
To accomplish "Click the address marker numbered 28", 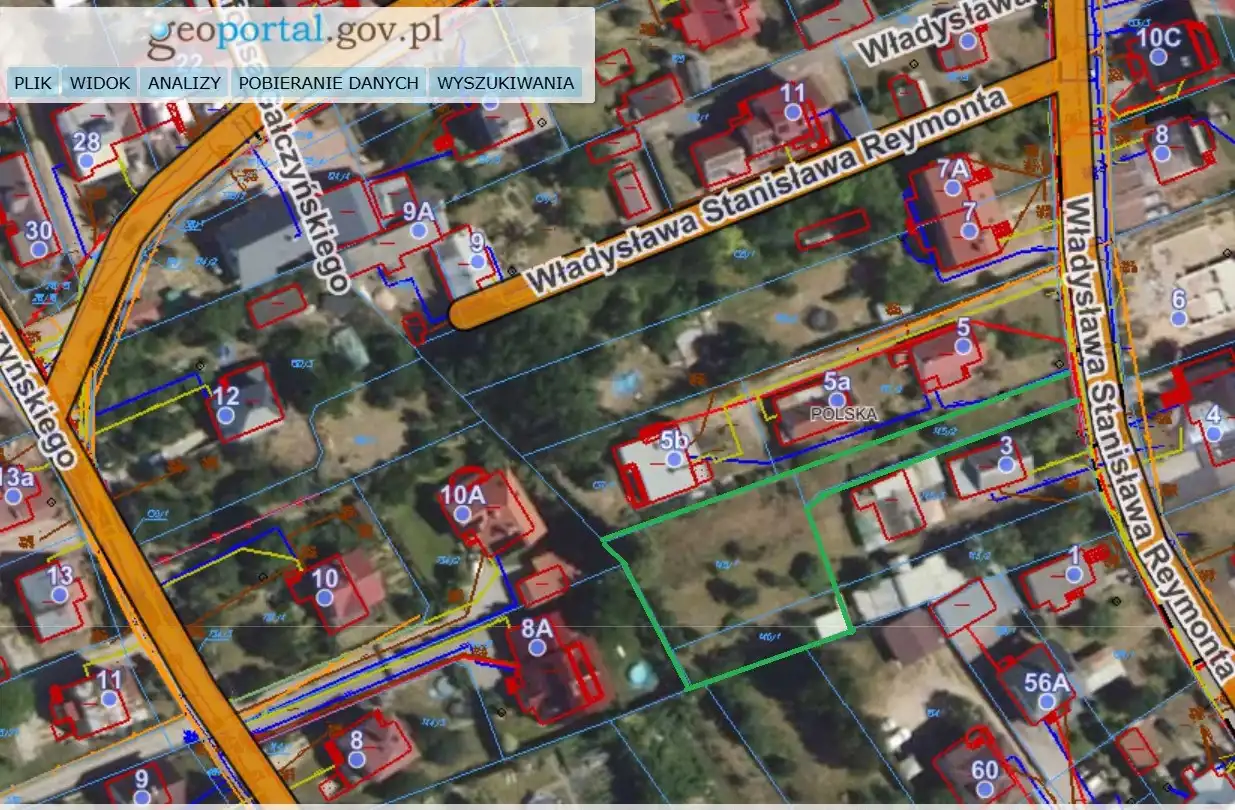I will 86,160.
